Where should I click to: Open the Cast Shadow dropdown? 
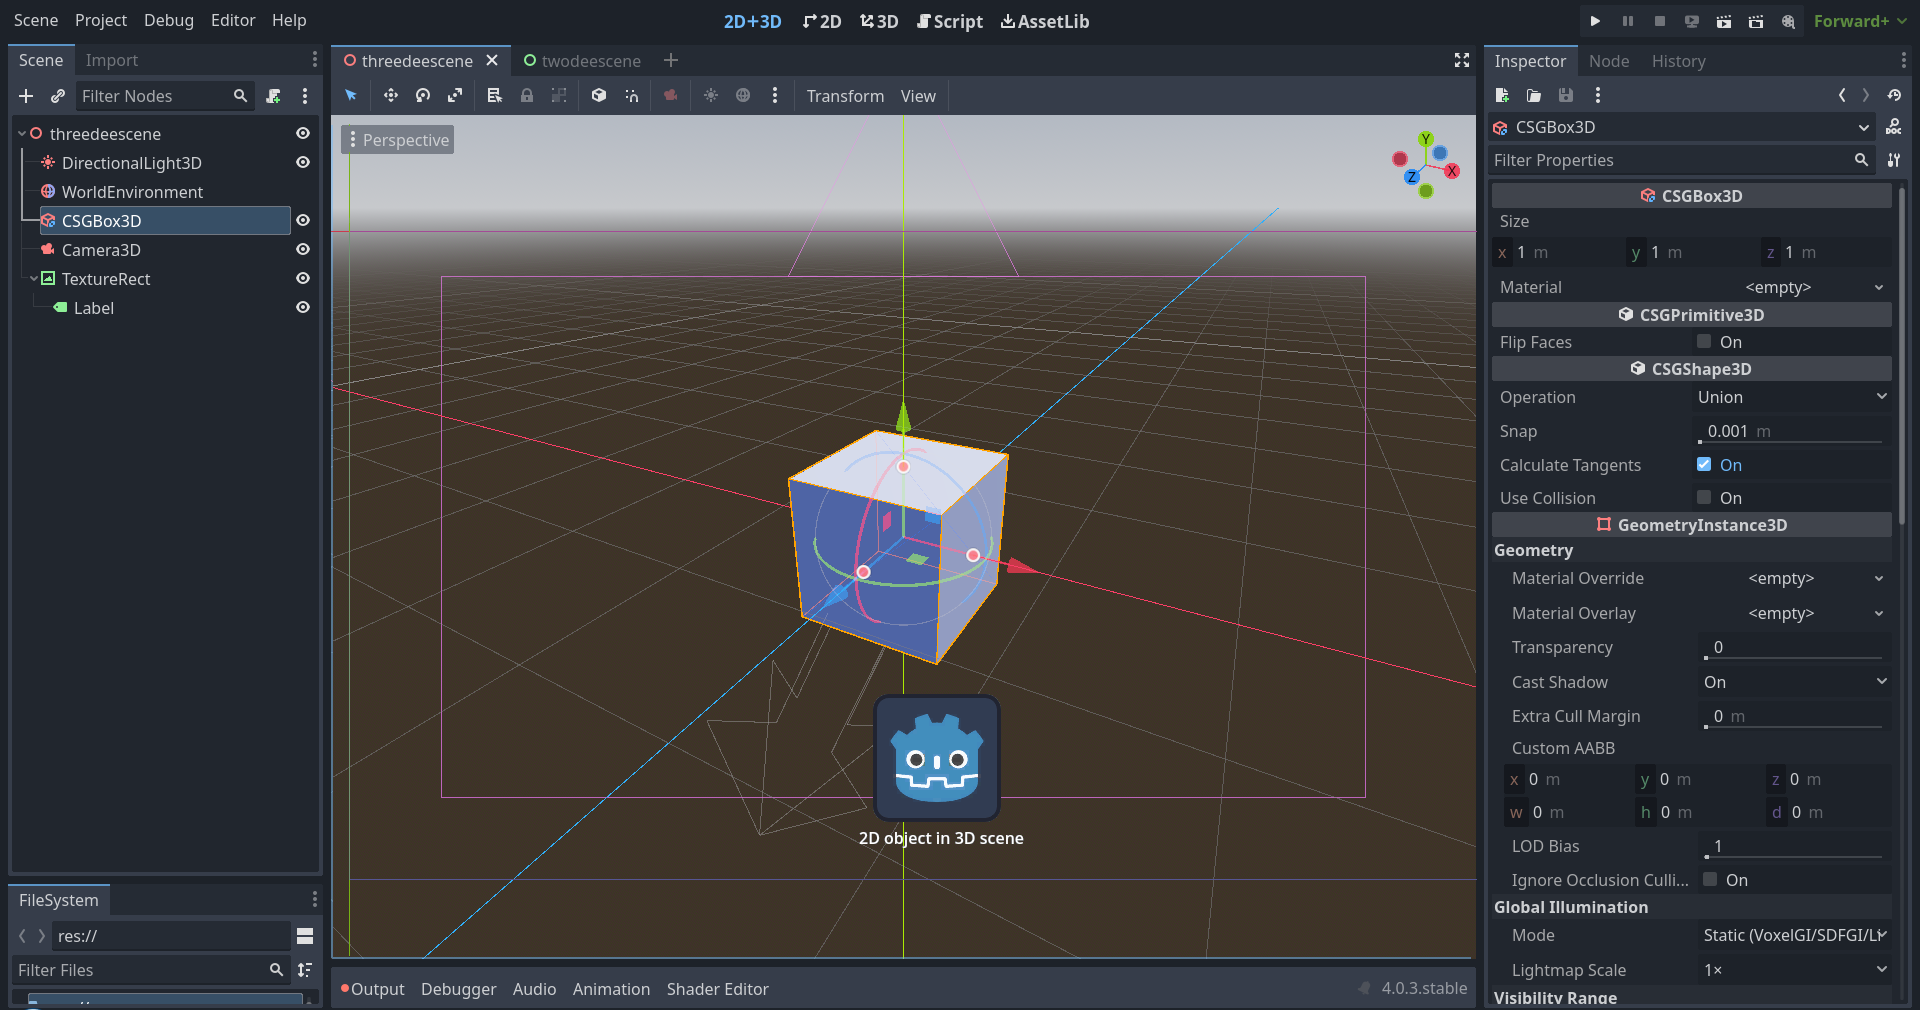pyautogui.click(x=1792, y=682)
